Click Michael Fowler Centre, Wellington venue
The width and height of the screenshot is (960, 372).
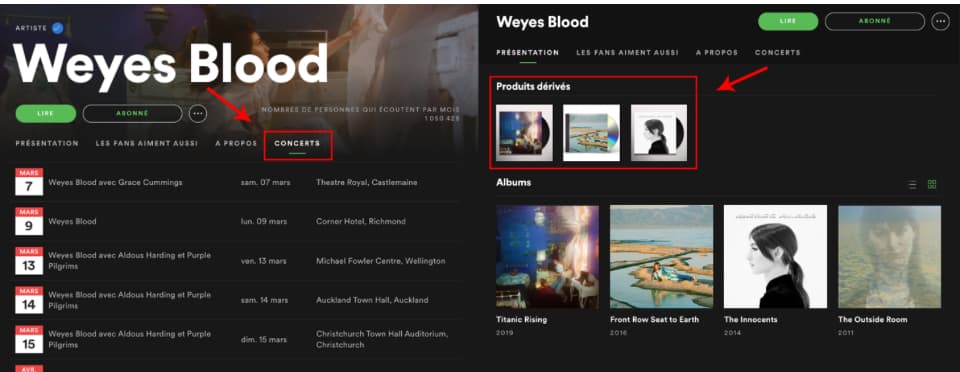click(381, 261)
